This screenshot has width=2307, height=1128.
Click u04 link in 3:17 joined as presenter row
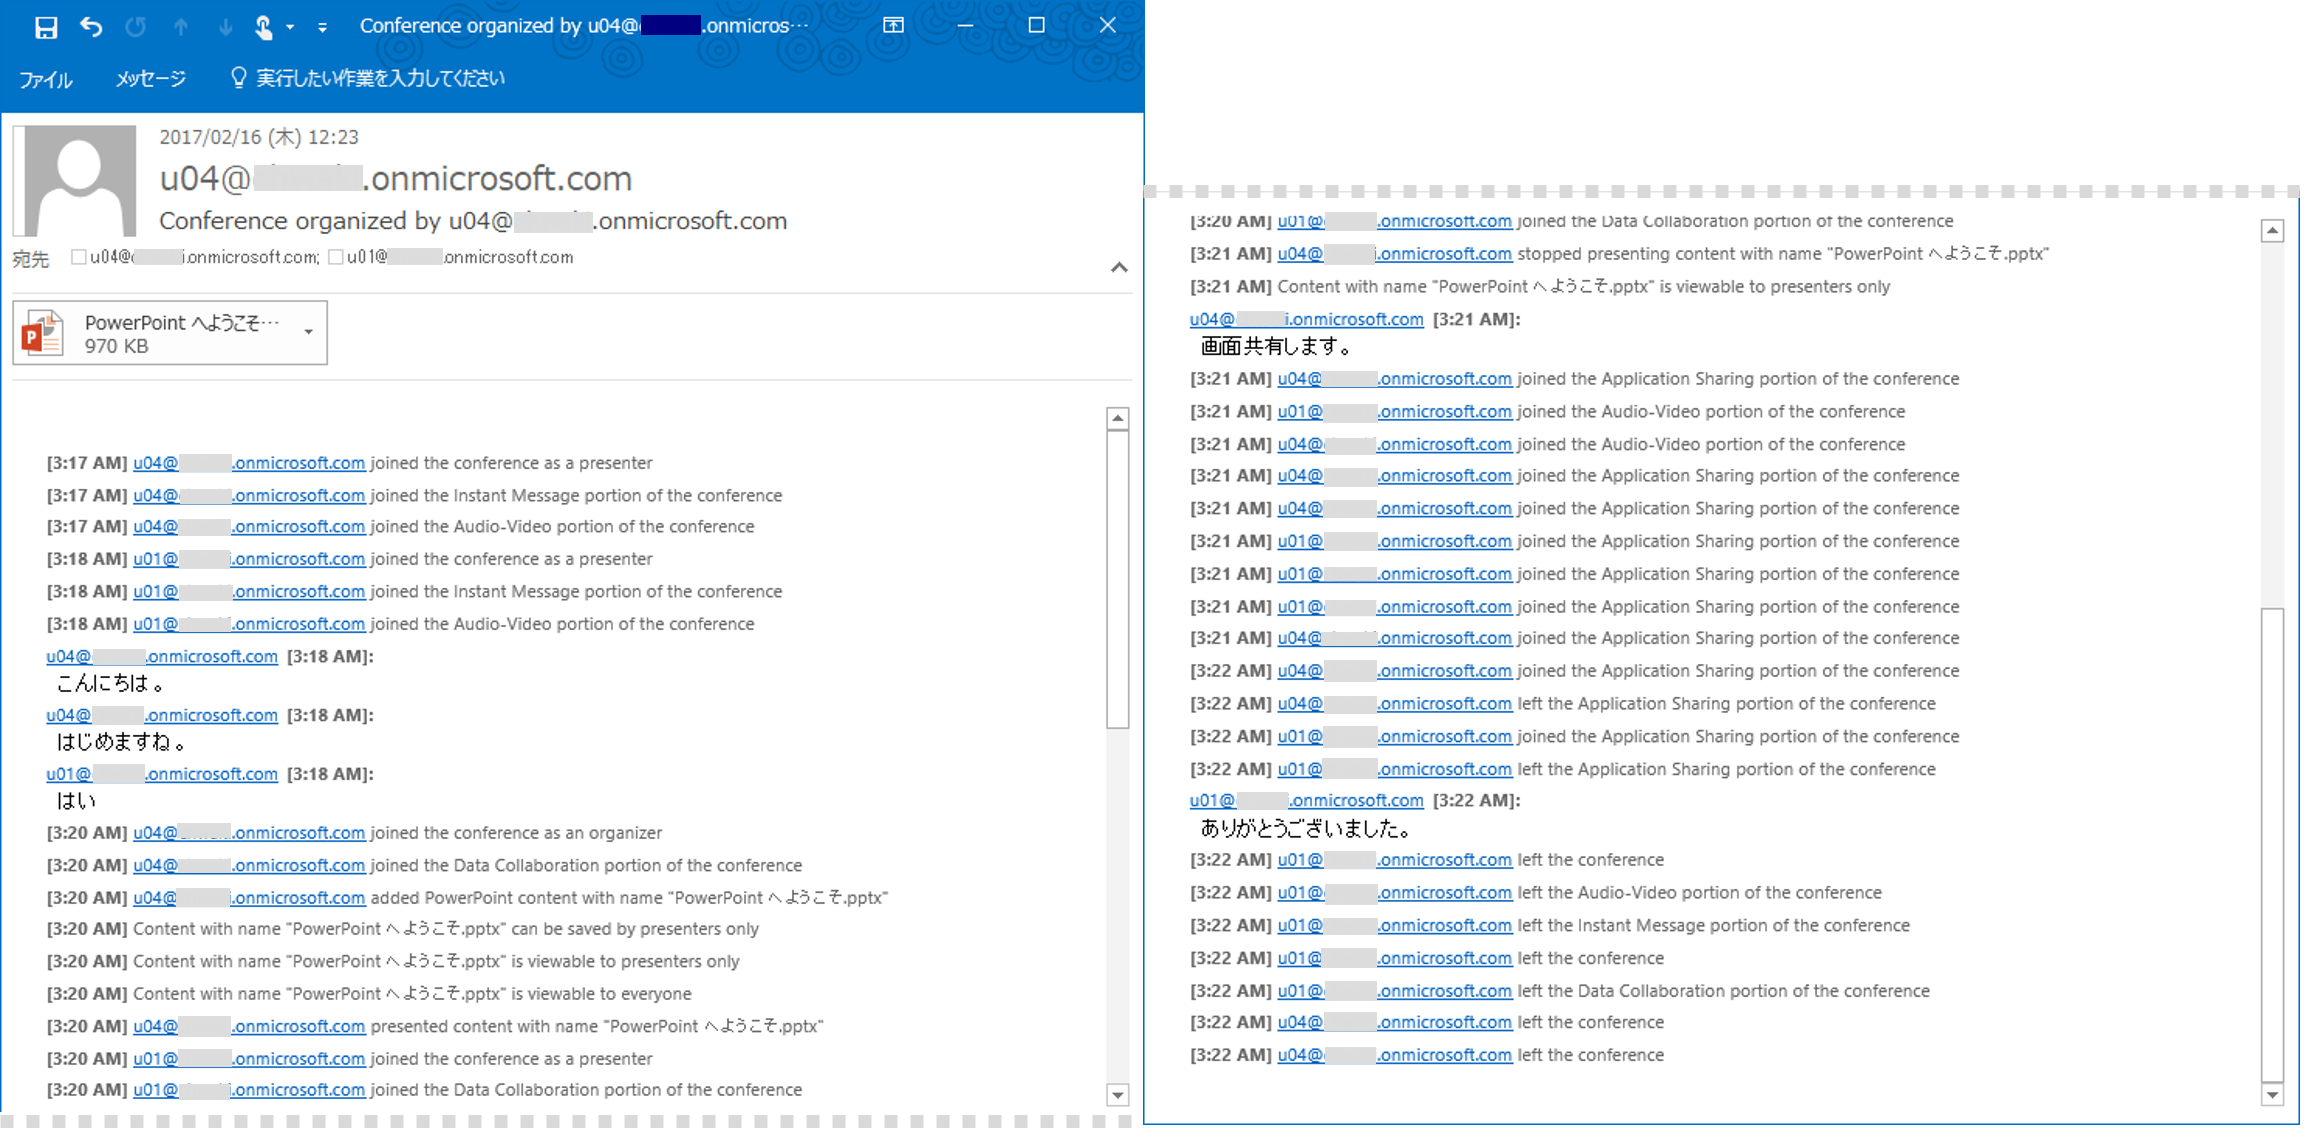point(249,463)
